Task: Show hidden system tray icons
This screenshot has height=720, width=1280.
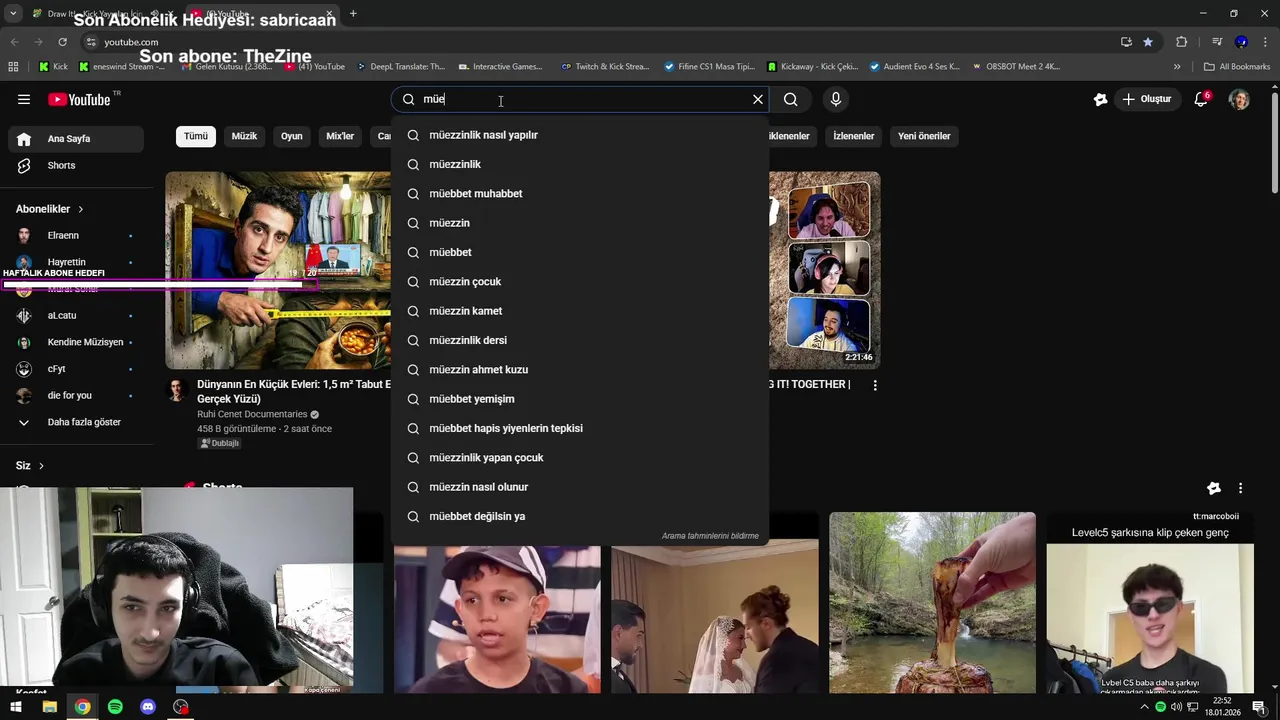Action: click(1144, 707)
